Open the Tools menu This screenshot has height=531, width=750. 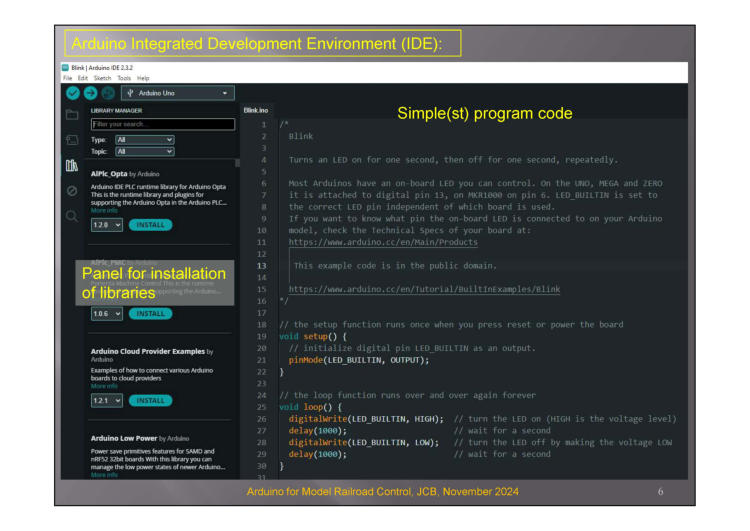(x=124, y=78)
